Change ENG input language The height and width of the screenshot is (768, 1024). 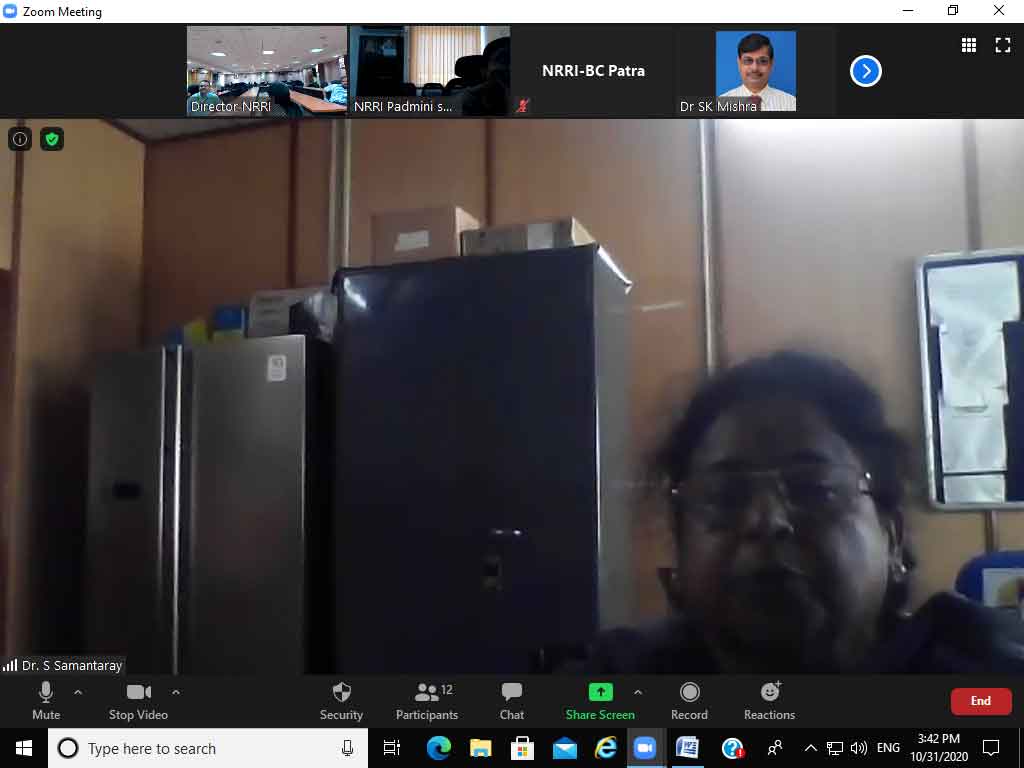[x=888, y=748]
